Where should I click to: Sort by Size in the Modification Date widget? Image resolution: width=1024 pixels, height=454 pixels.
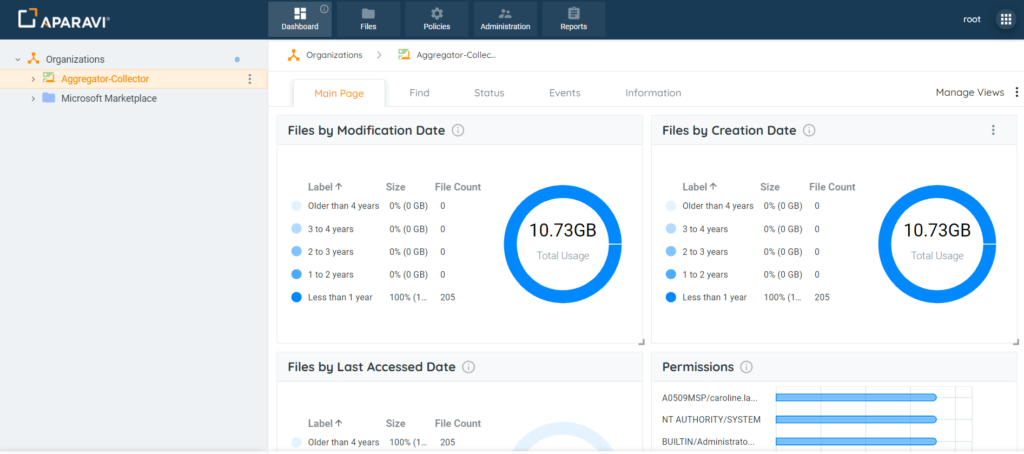tap(396, 187)
